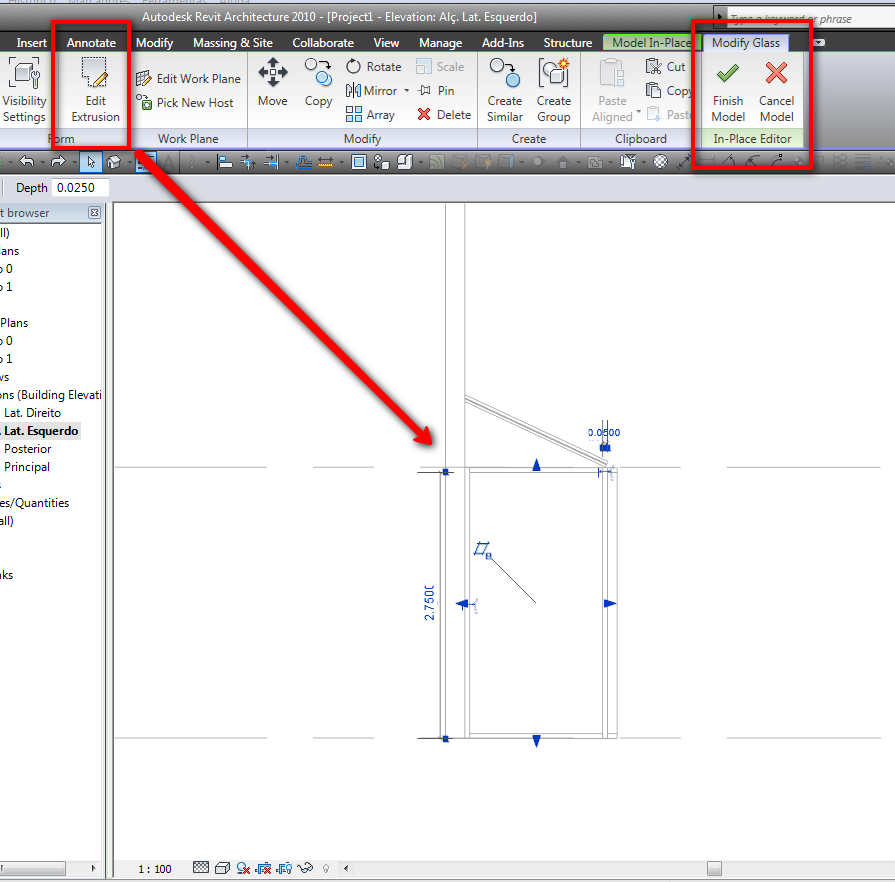Click the Create Similar icon
The height and width of the screenshot is (882, 895).
pos(504,90)
